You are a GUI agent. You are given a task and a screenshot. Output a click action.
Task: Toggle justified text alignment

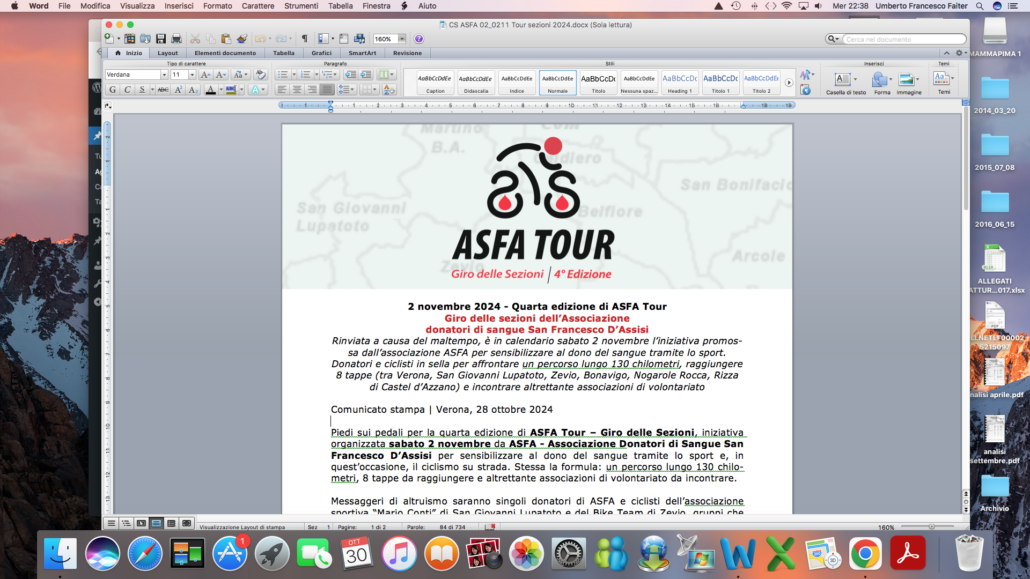click(326, 90)
